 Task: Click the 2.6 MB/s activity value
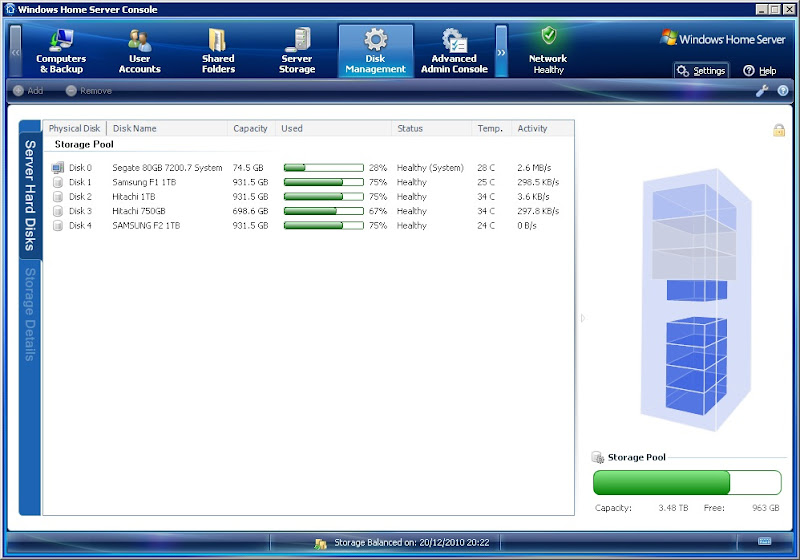[x=534, y=168]
